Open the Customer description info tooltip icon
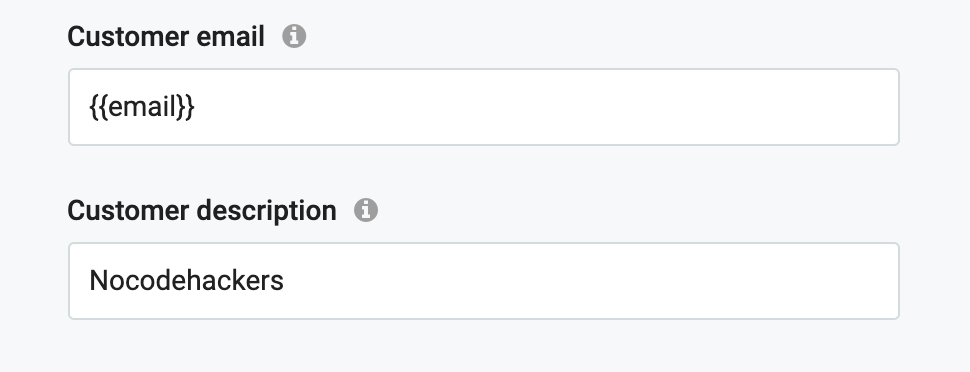The width and height of the screenshot is (970, 372). click(x=366, y=210)
